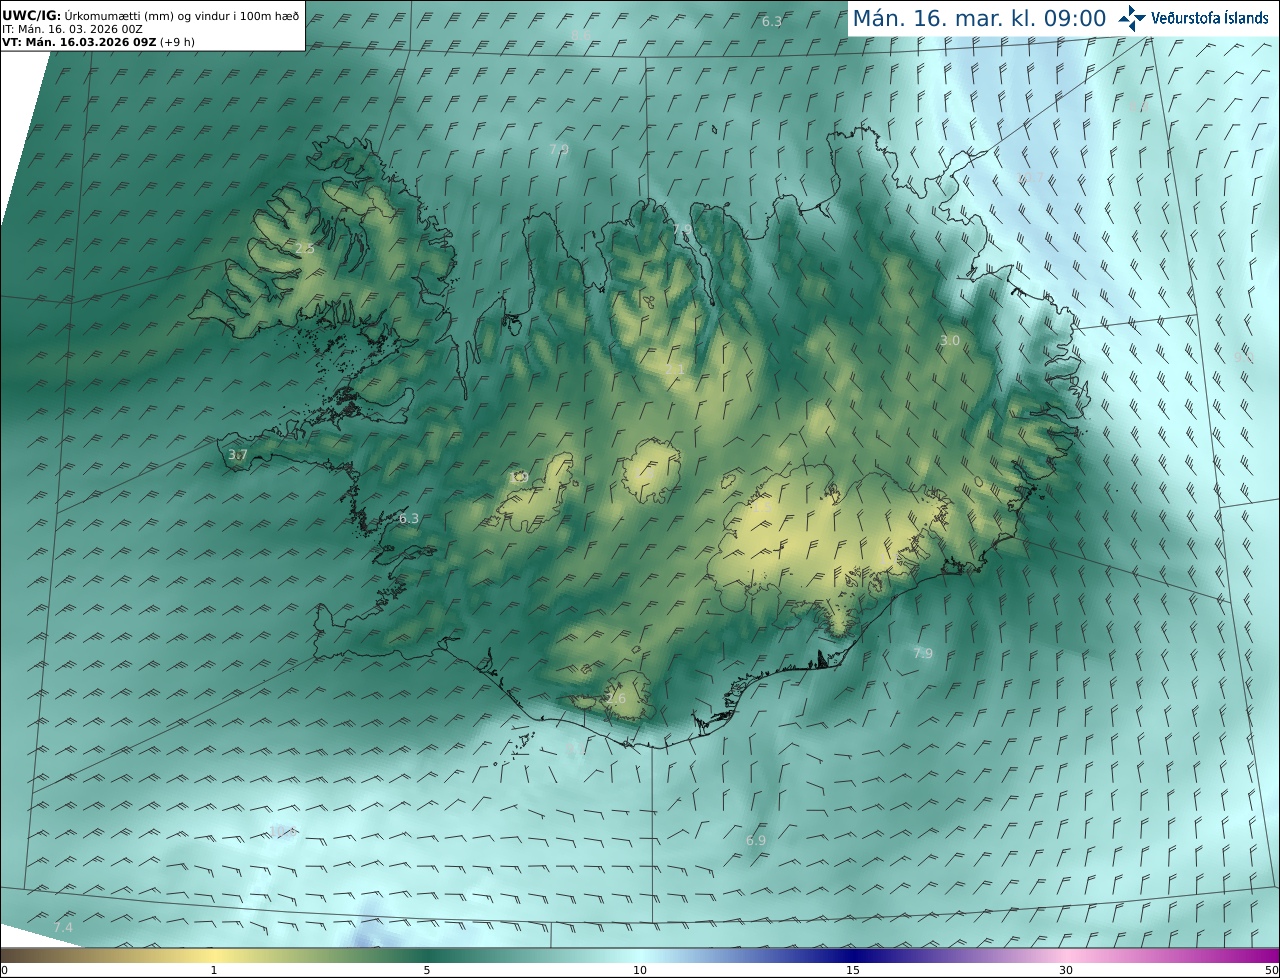Screen dimensions: 1280x978
Task: Click the date header Mán. 16. mar. kl. 09:00
Action: point(979,18)
